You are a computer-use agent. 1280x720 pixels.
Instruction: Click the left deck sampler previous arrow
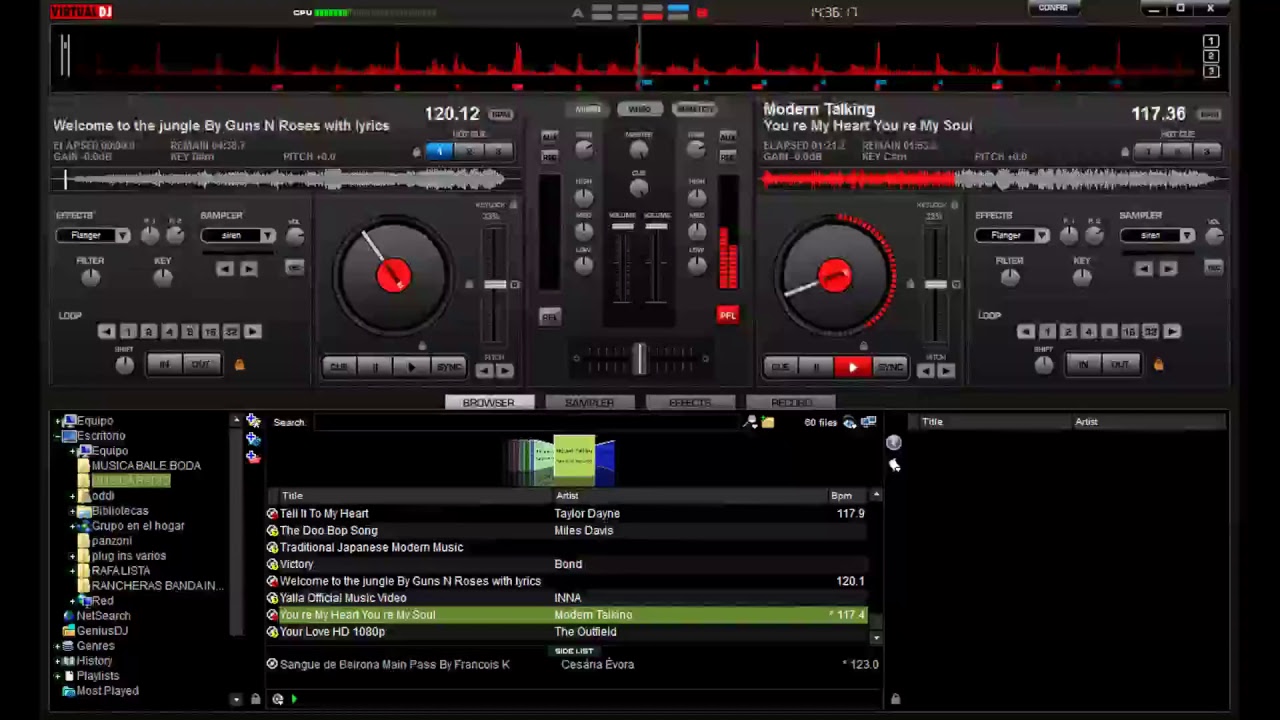tap(224, 268)
